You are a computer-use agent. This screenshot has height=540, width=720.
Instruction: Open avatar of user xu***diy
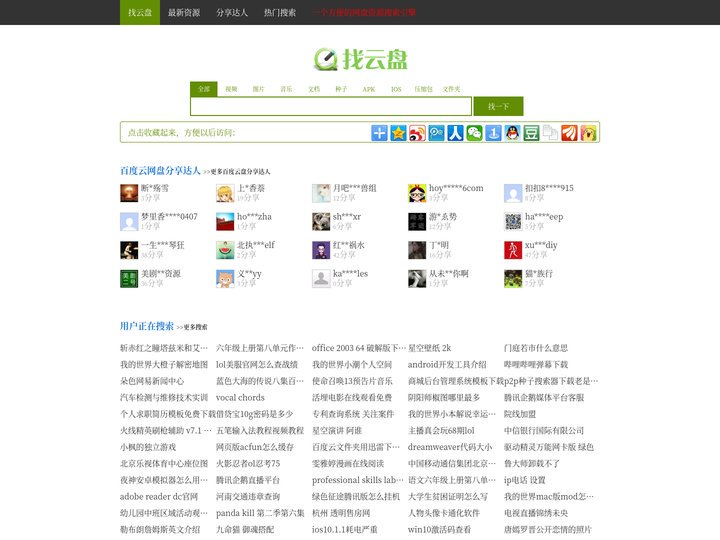513,250
